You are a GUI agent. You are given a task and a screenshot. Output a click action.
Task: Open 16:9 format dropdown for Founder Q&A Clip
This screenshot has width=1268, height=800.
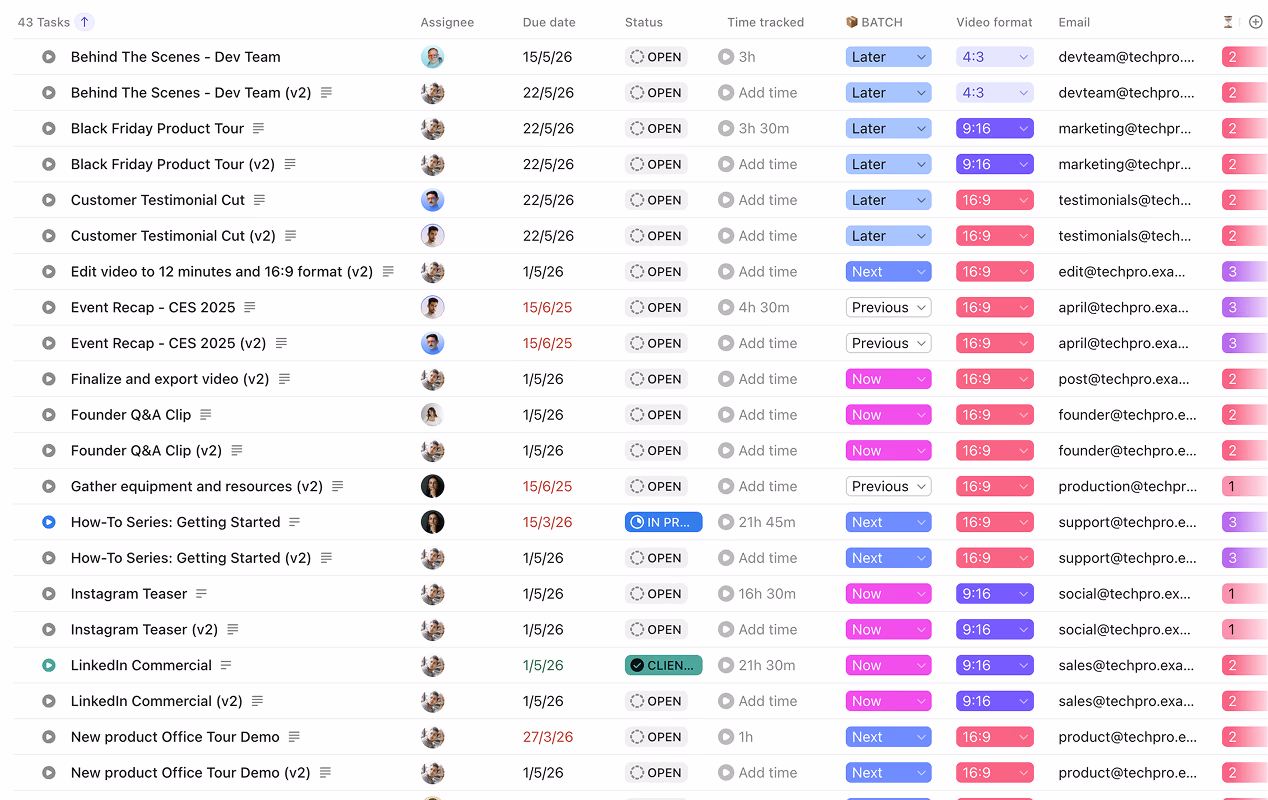[994, 415]
